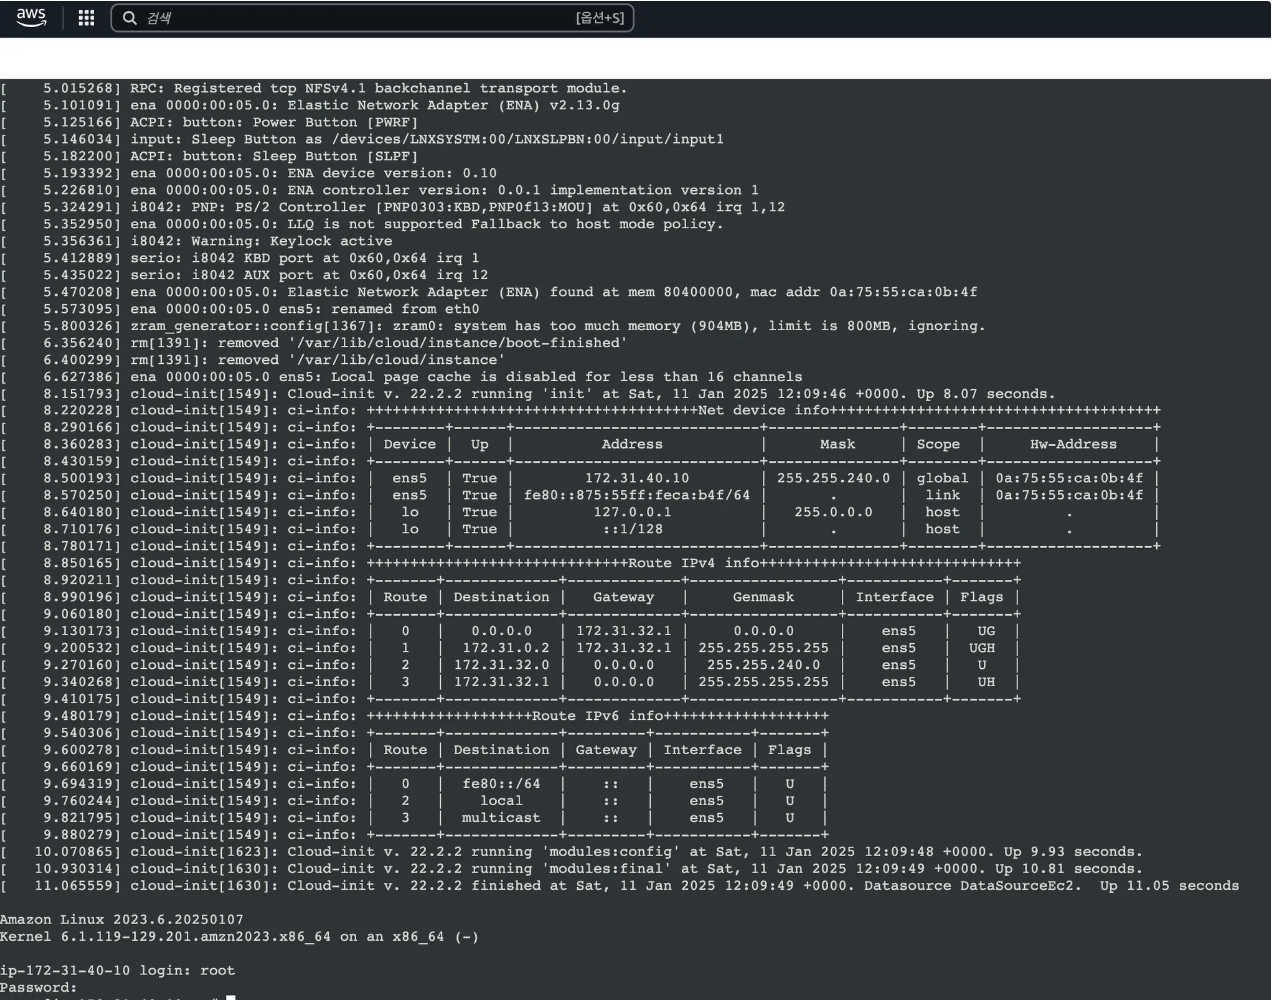
Task: Click 'Amazon Linux 2023.6.20250107' text
Action: pyautogui.click(x=122, y=919)
